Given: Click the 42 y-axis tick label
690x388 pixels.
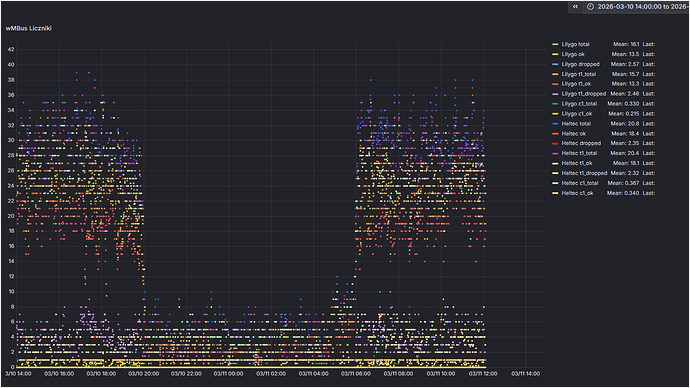Looking at the screenshot, I should click(x=11, y=50).
